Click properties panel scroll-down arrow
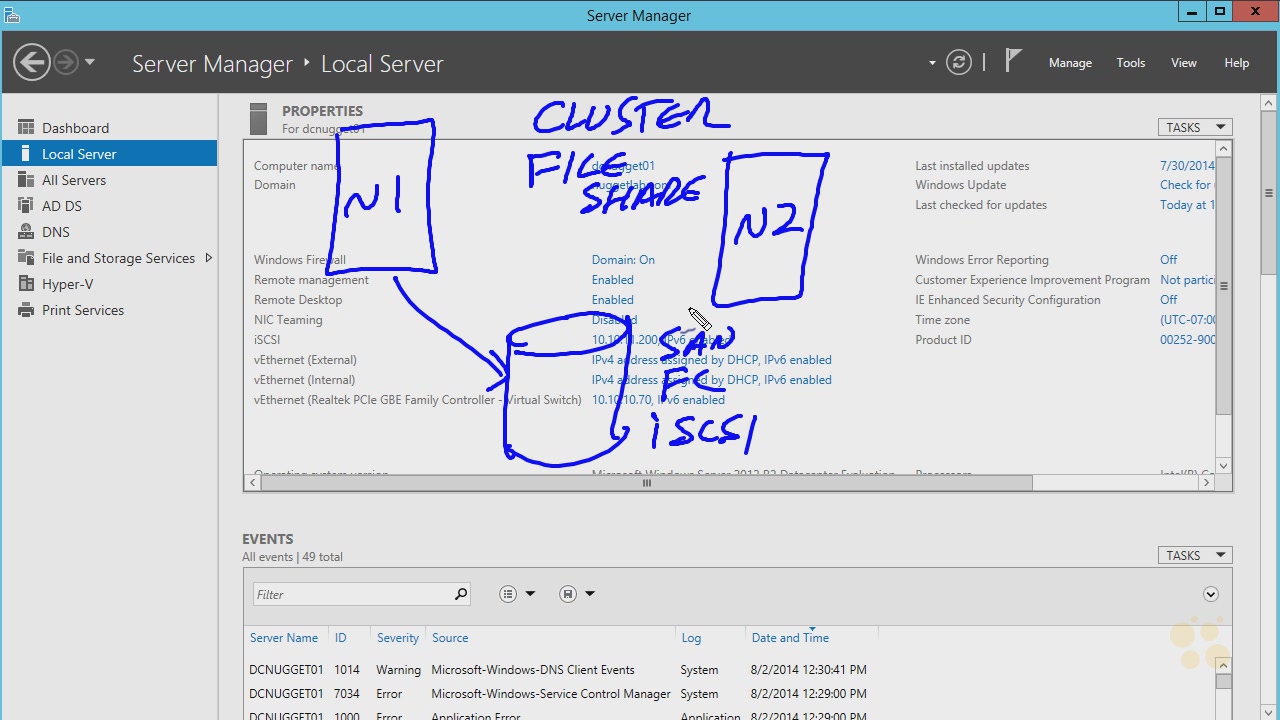1280x720 pixels. pyautogui.click(x=1224, y=466)
